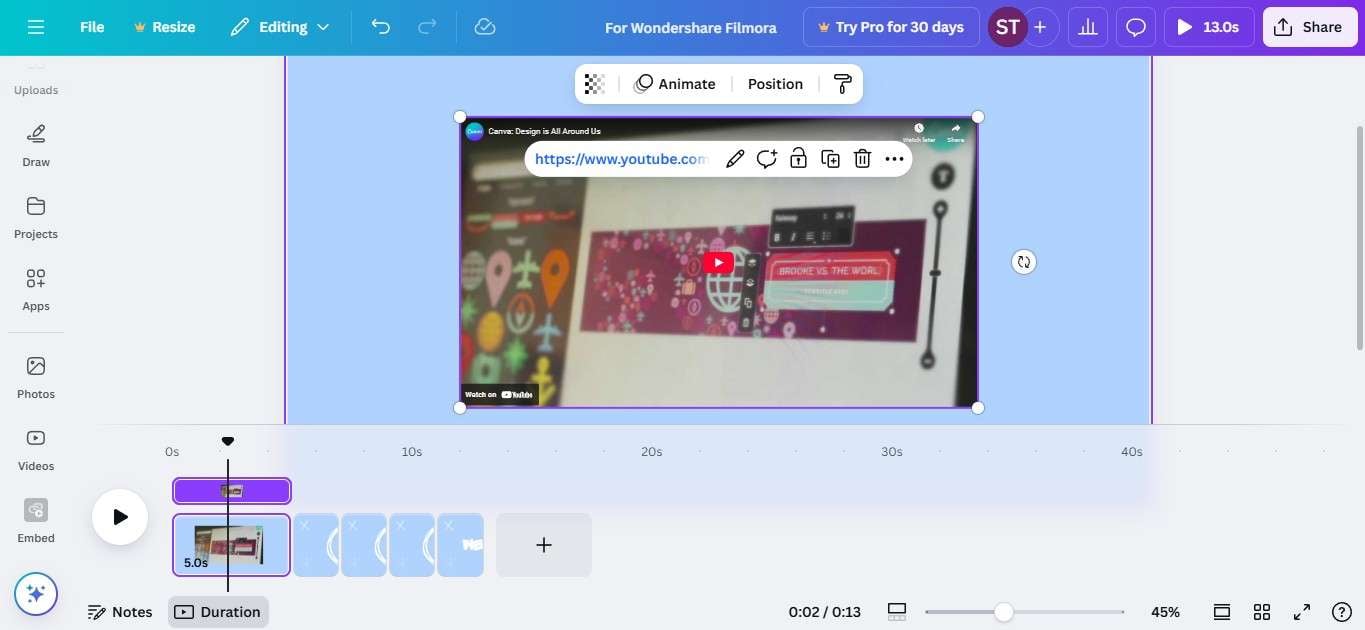Image resolution: width=1365 pixels, height=630 pixels.
Task: Redo the last undone action
Action: point(427,27)
